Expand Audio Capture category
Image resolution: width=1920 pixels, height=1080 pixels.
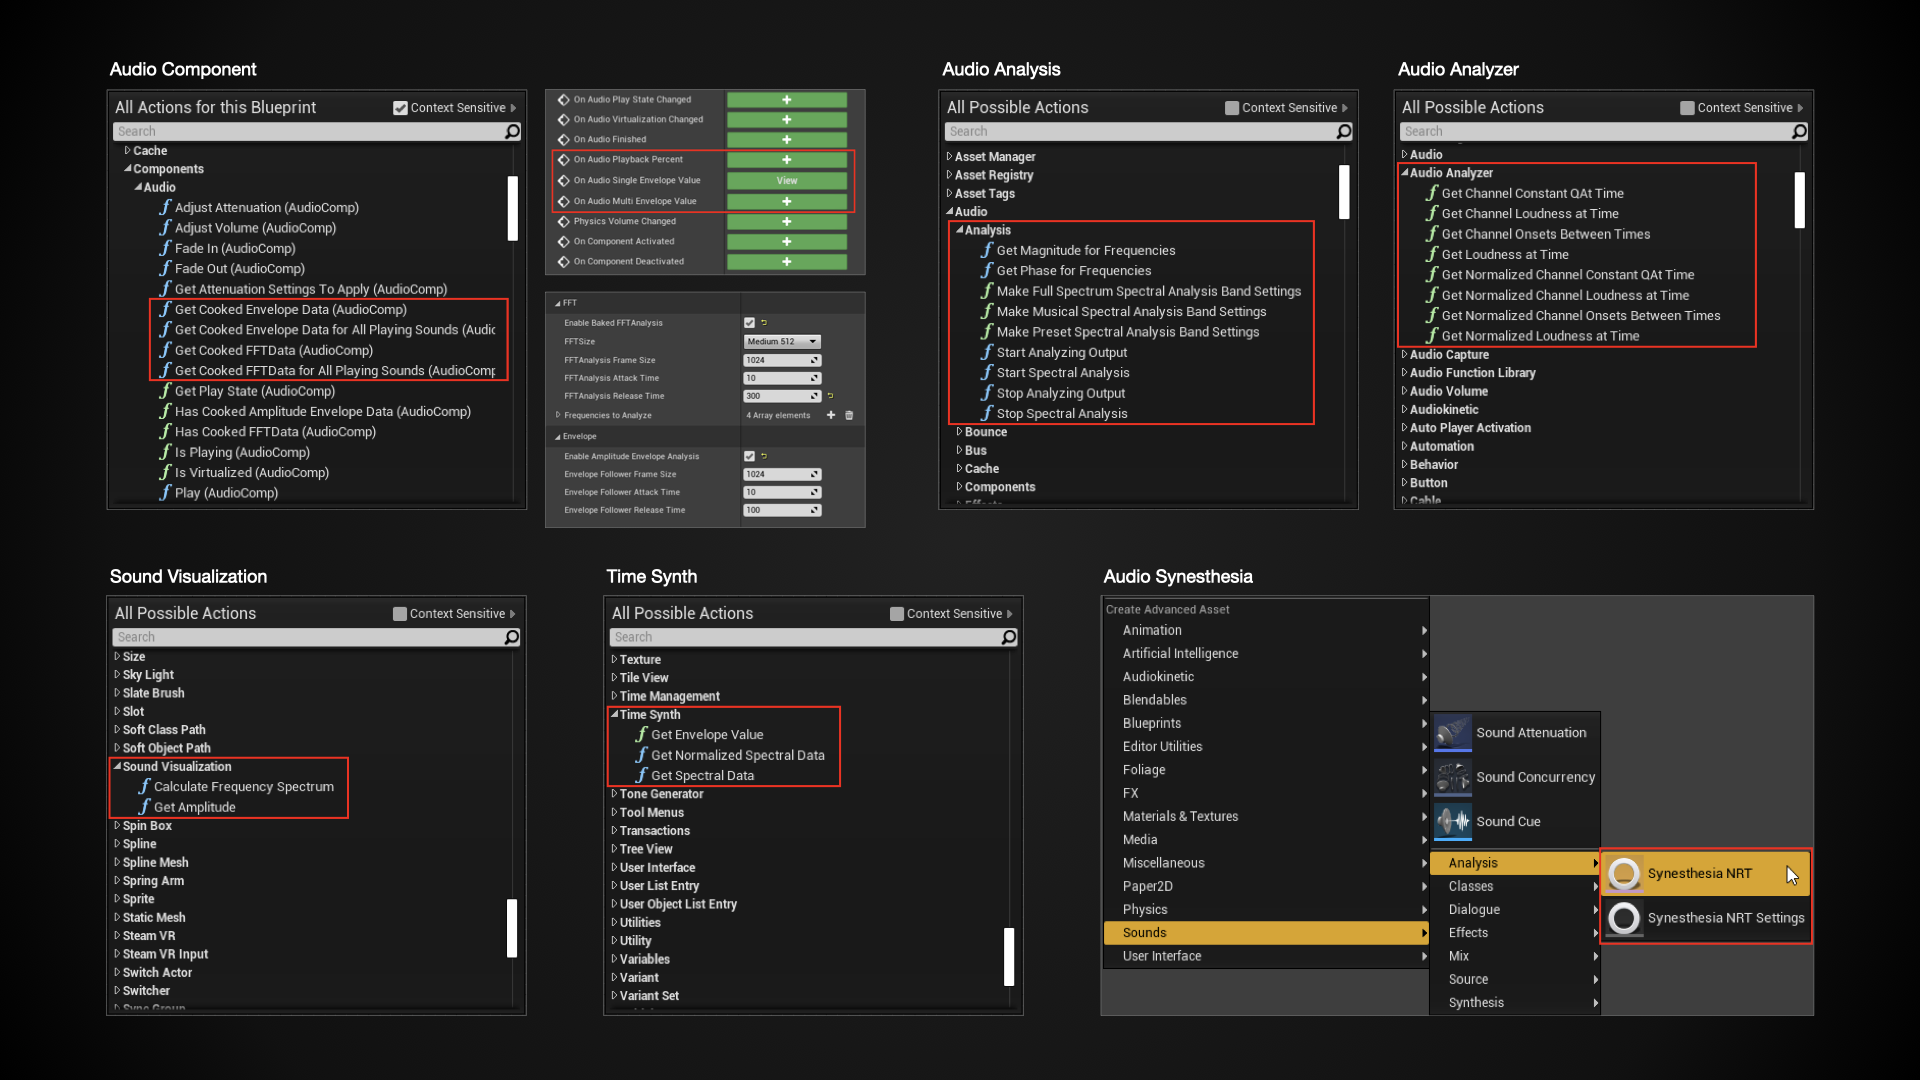1404,355
